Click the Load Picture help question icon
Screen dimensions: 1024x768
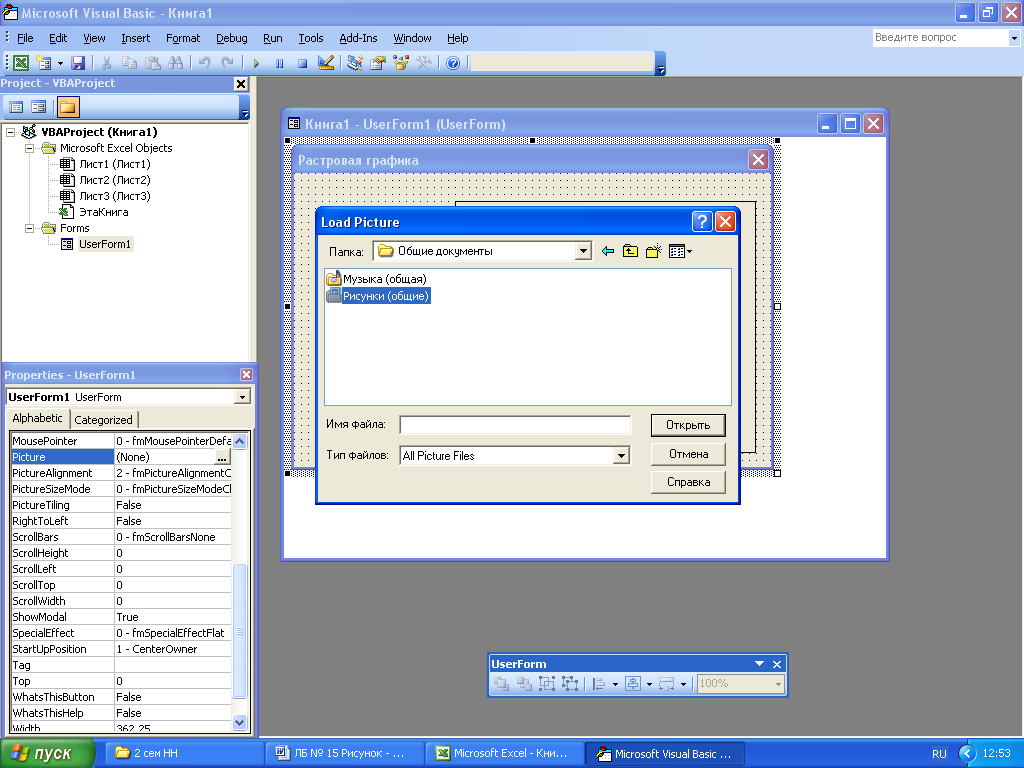tap(702, 222)
